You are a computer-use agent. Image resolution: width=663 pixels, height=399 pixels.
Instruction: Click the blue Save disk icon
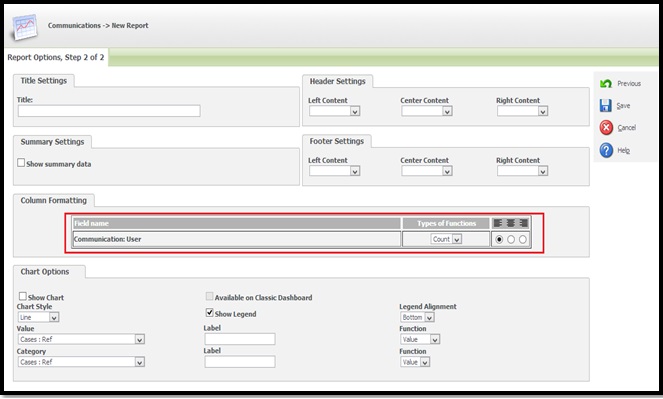pyautogui.click(x=605, y=106)
